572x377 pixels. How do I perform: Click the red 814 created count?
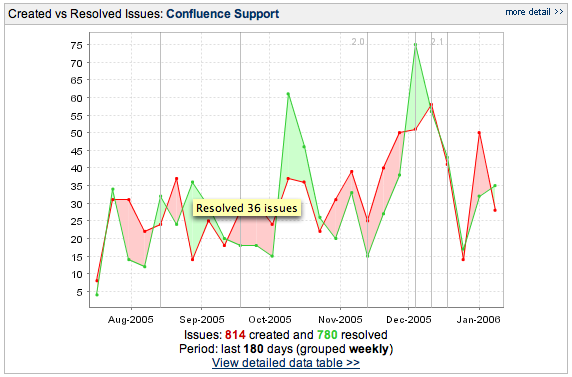point(235,335)
